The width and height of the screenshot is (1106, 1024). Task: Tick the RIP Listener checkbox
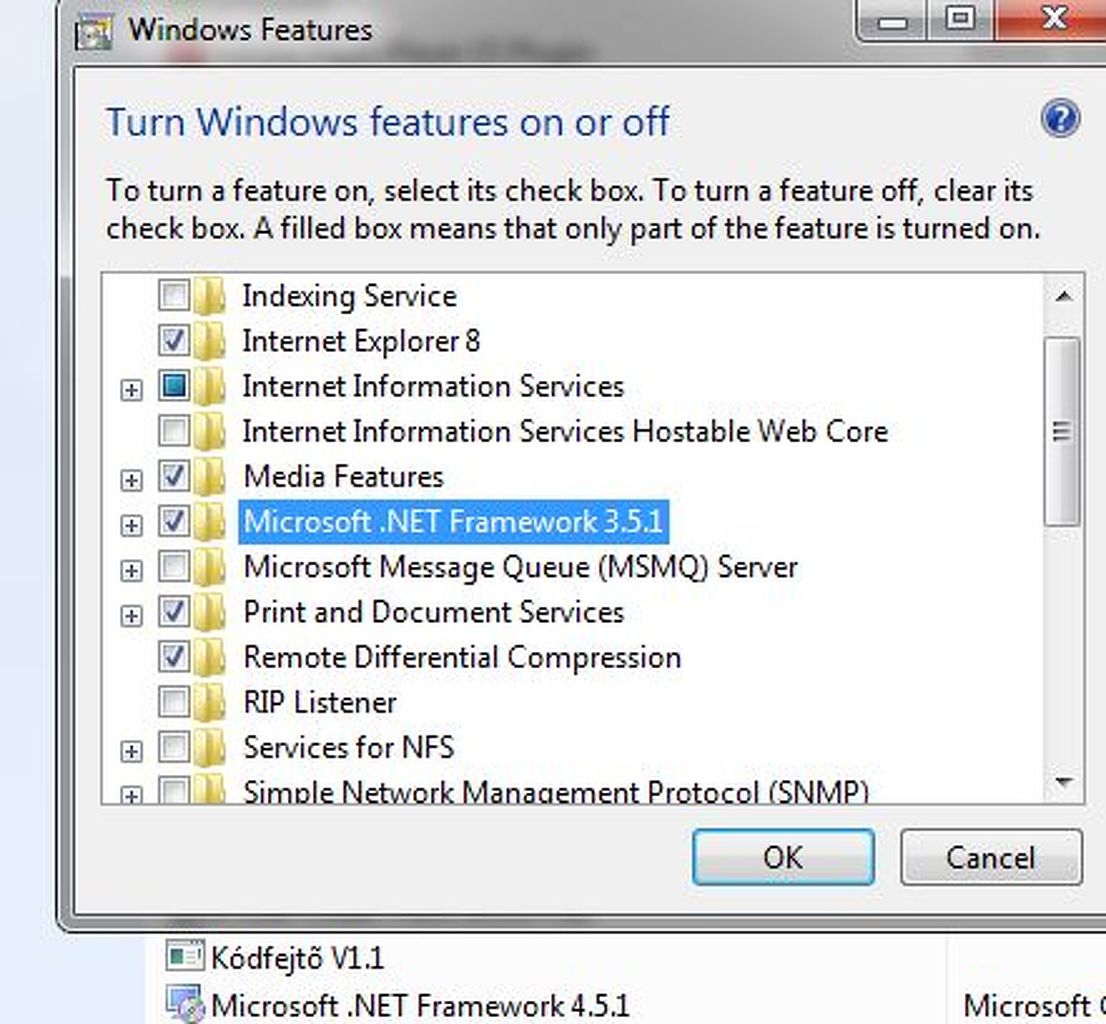click(x=174, y=702)
